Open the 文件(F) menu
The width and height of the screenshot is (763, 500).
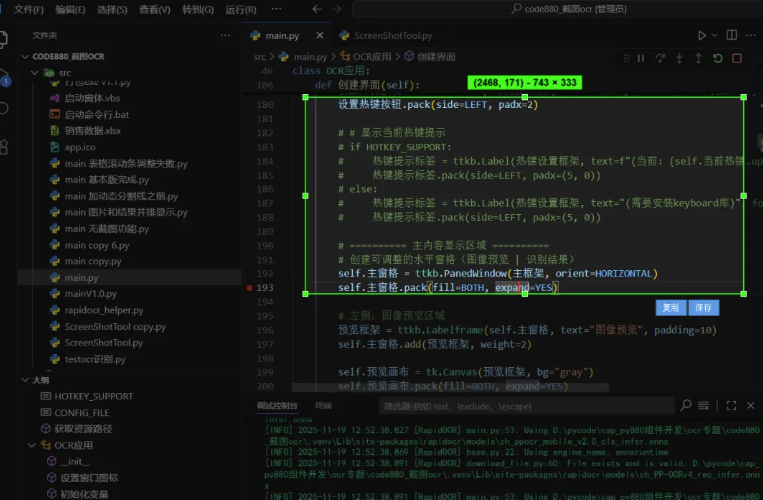click(29, 9)
